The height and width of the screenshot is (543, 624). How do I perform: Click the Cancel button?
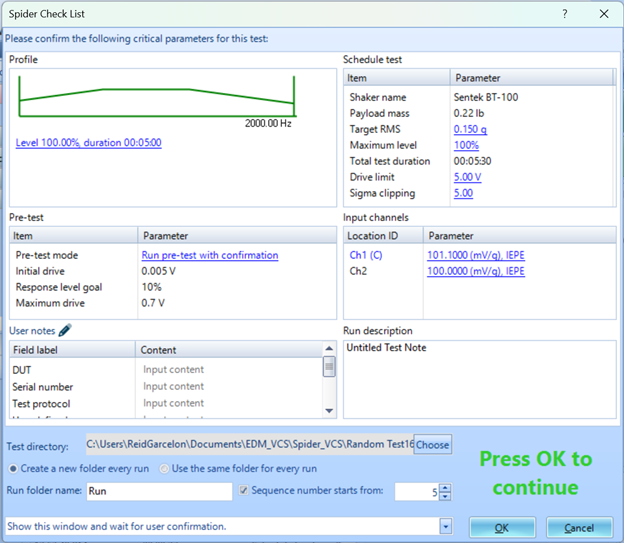579,527
